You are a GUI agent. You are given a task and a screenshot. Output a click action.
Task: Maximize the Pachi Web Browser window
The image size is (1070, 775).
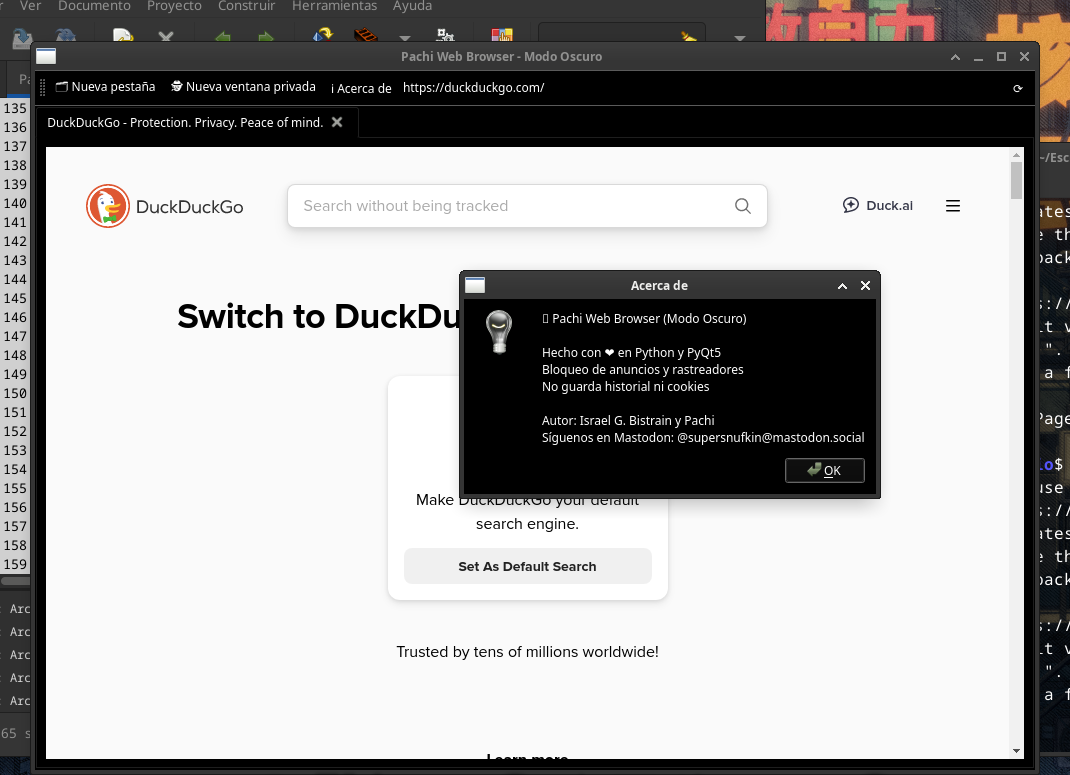[1001, 57]
